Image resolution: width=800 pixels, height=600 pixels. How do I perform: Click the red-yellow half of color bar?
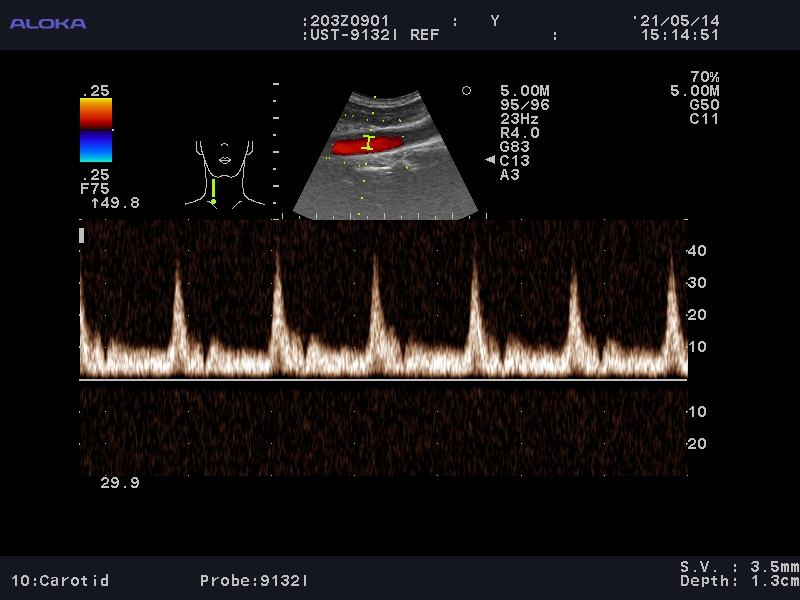(96, 114)
